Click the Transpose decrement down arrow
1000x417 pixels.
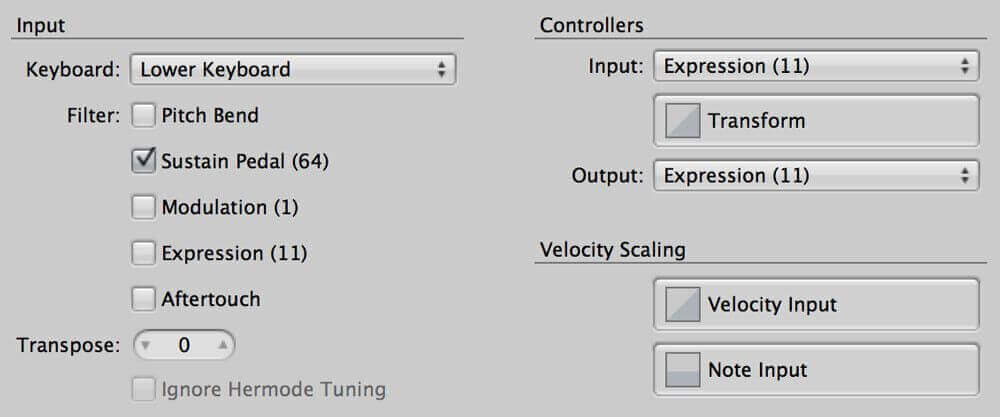pyautogui.click(x=145, y=346)
